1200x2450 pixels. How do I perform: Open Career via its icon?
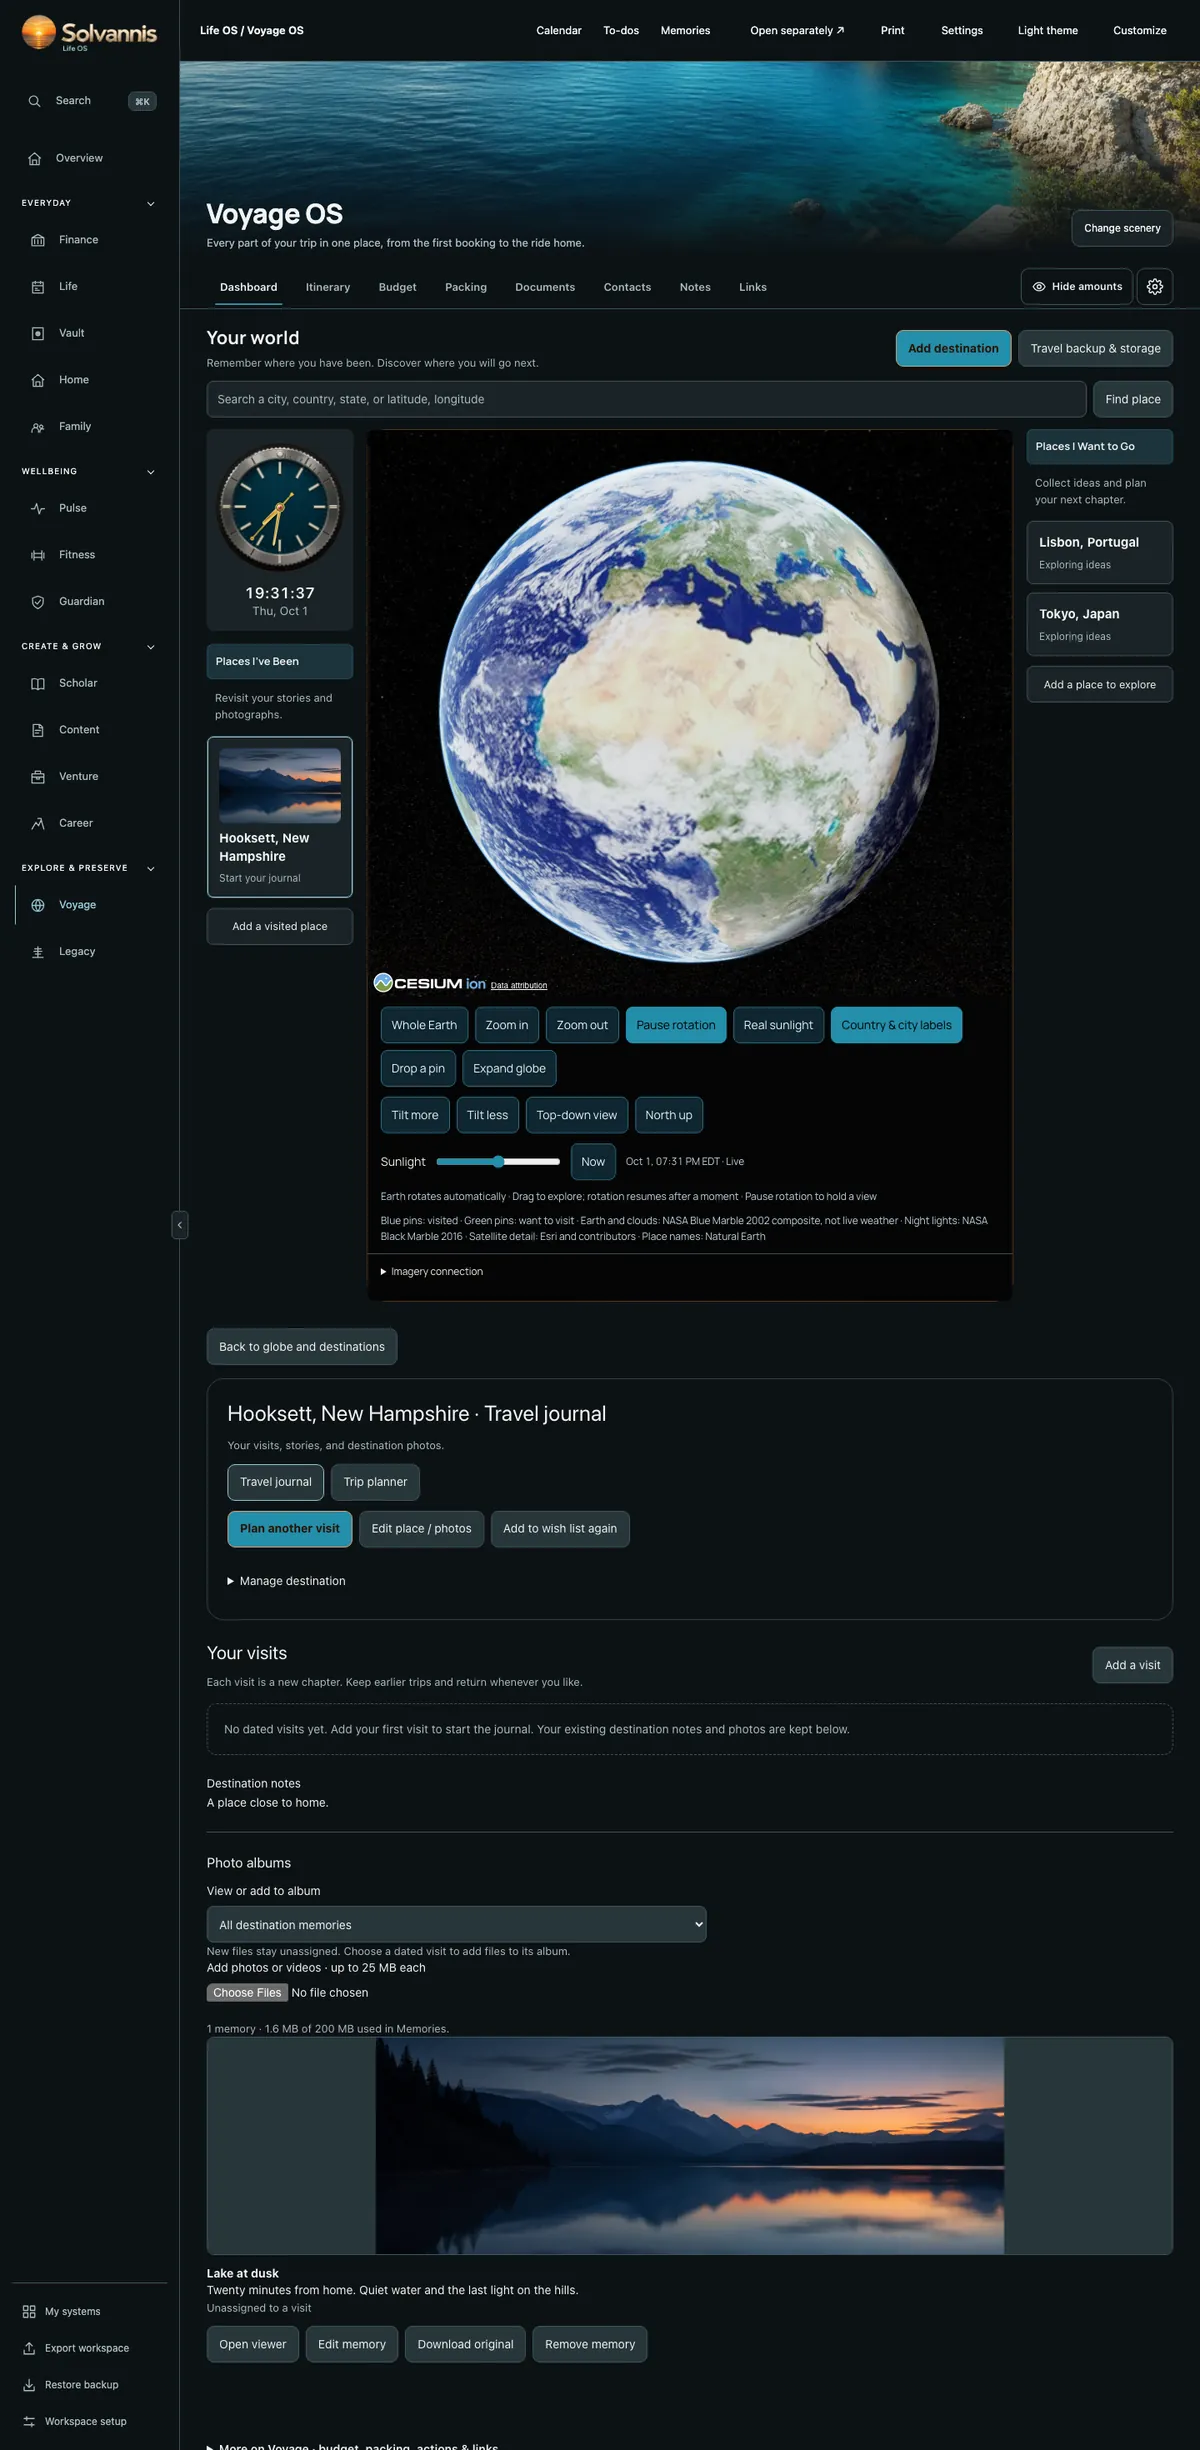click(x=38, y=824)
